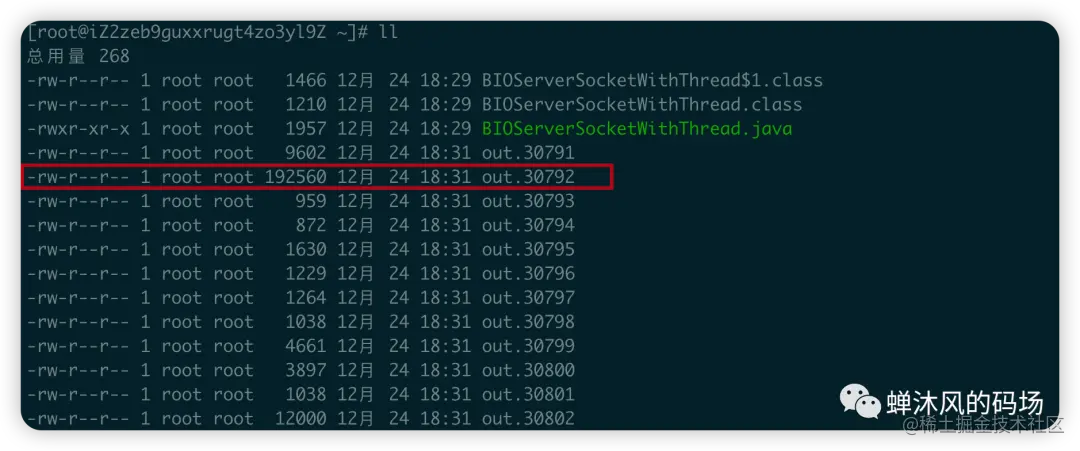
Task: Click the 192560 file size value
Action: (295, 177)
